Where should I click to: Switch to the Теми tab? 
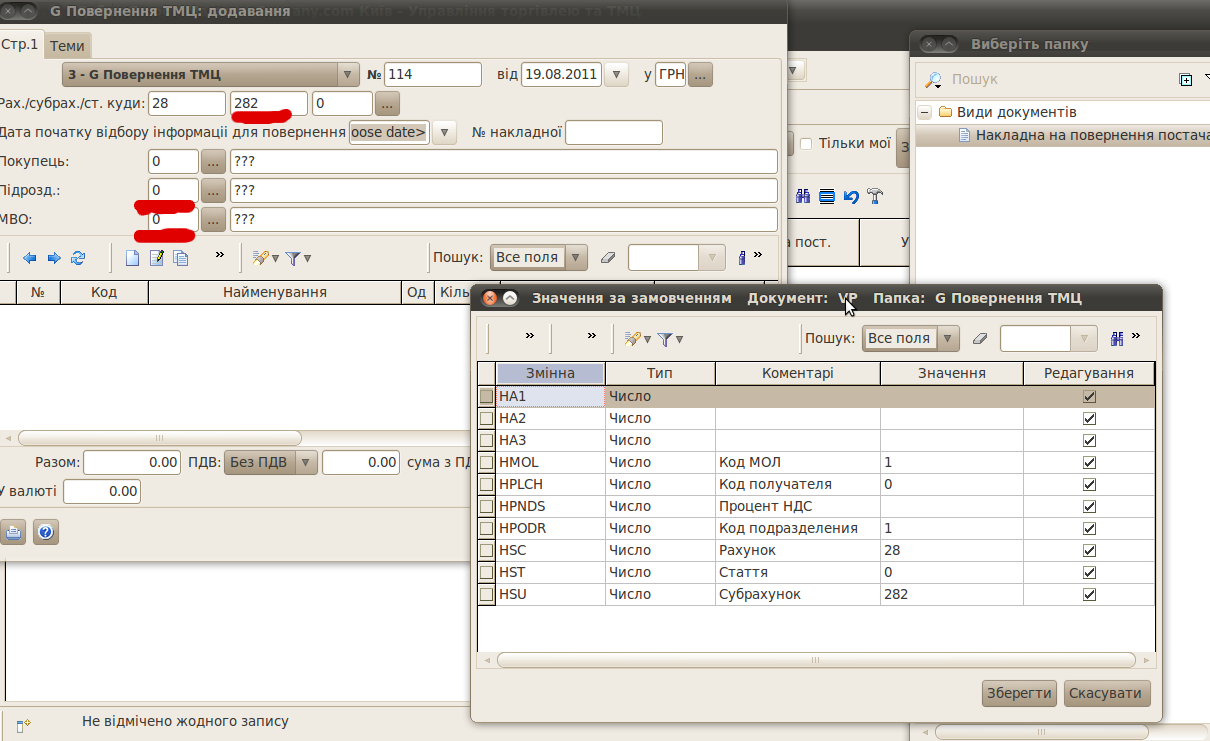pyautogui.click(x=67, y=45)
